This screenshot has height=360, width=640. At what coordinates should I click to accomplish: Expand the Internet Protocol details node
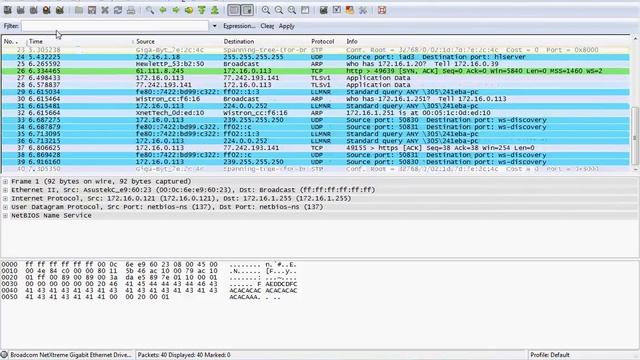(x=5, y=198)
